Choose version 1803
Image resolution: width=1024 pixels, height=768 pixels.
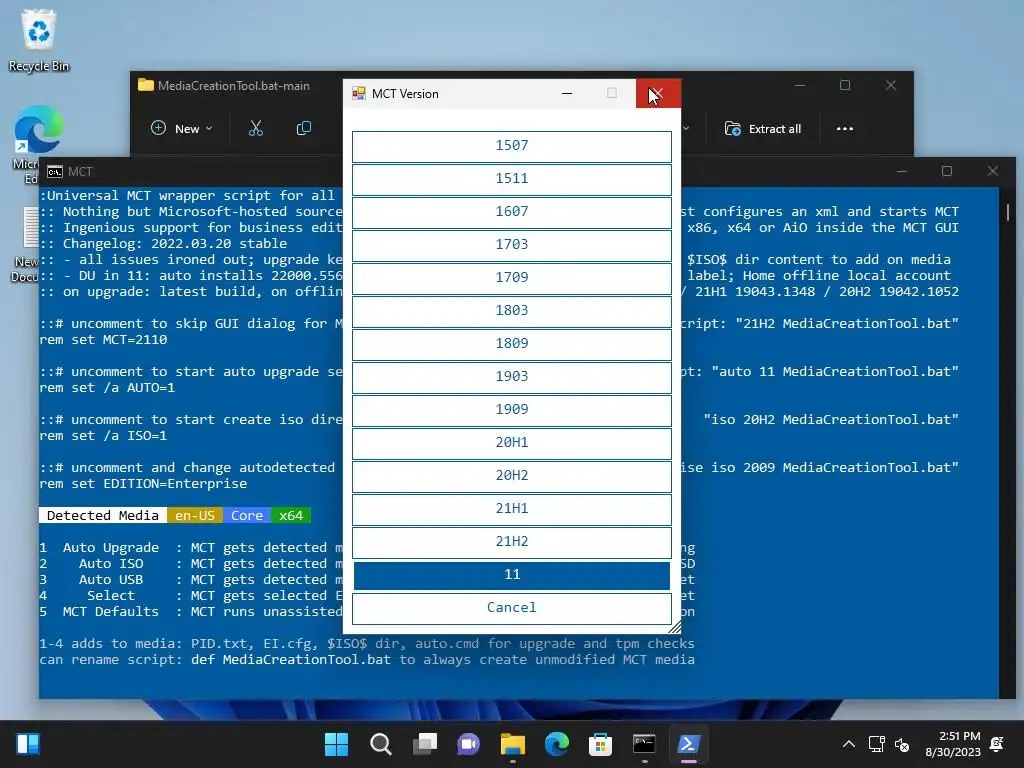511,311
